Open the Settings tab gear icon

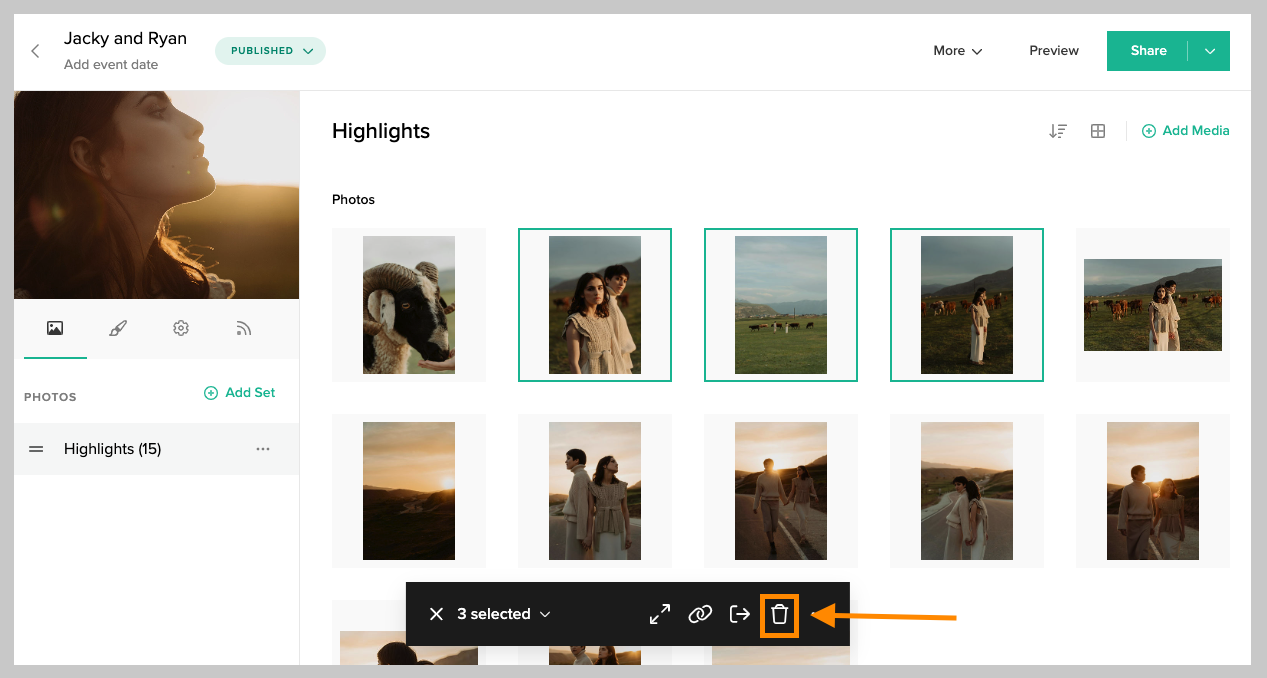(x=181, y=328)
